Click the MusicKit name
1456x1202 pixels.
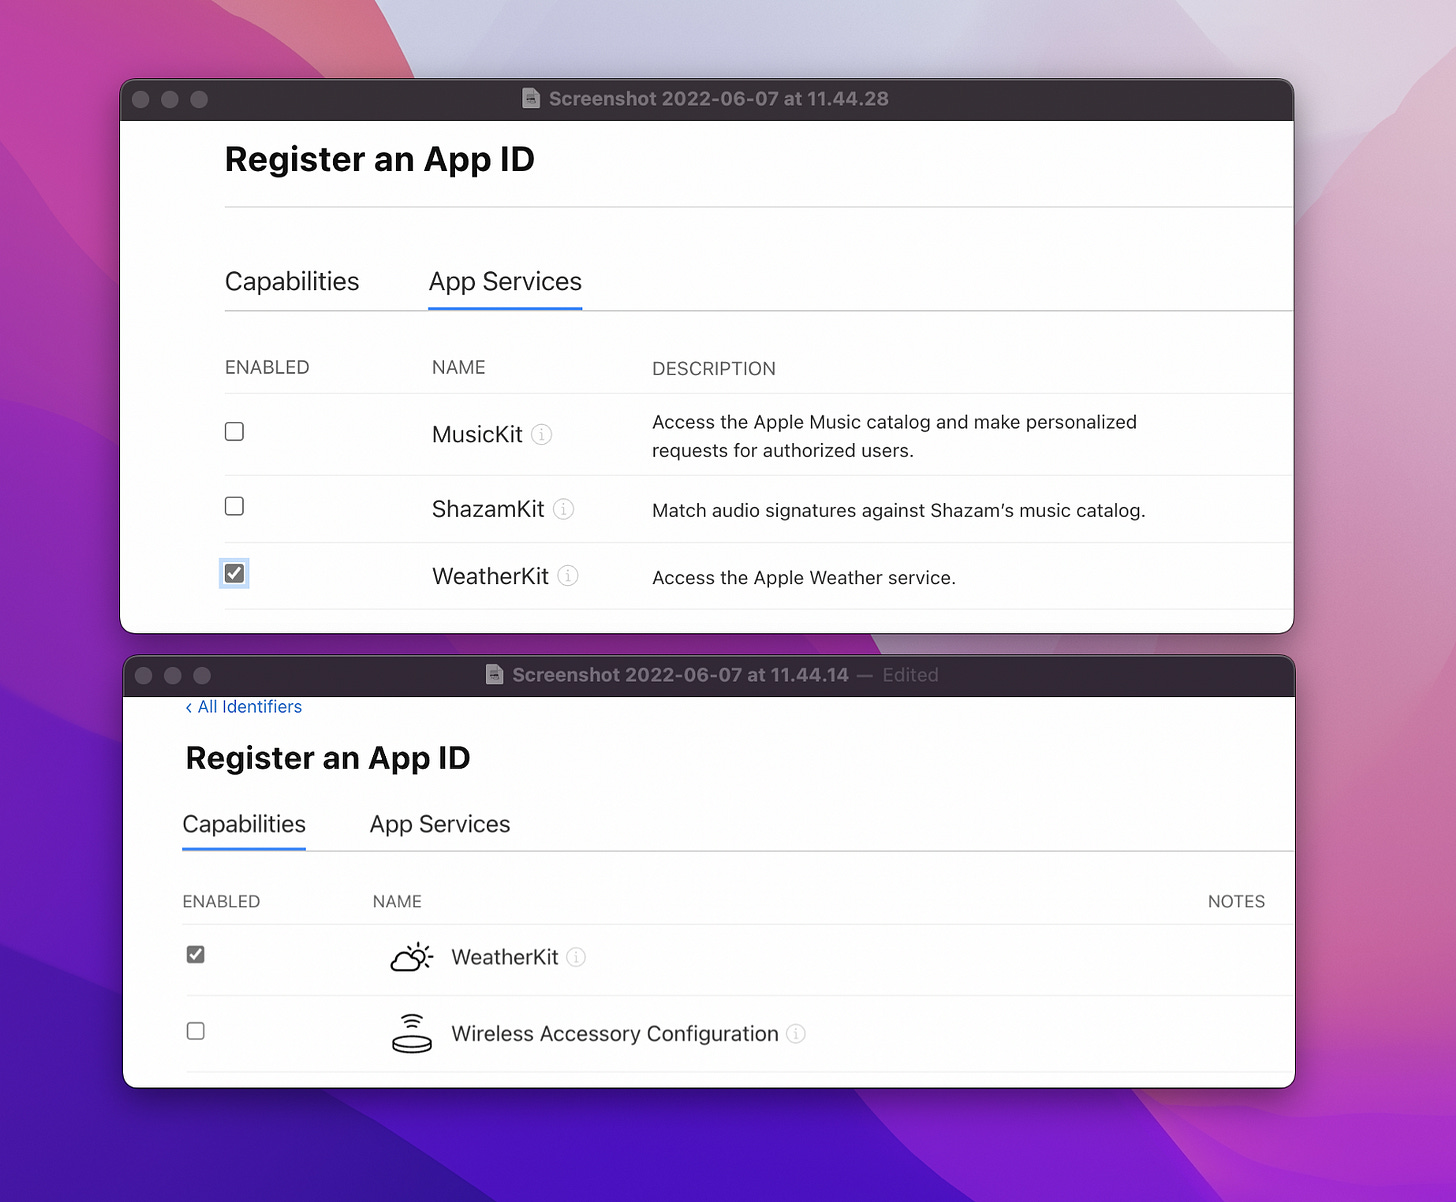(477, 434)
